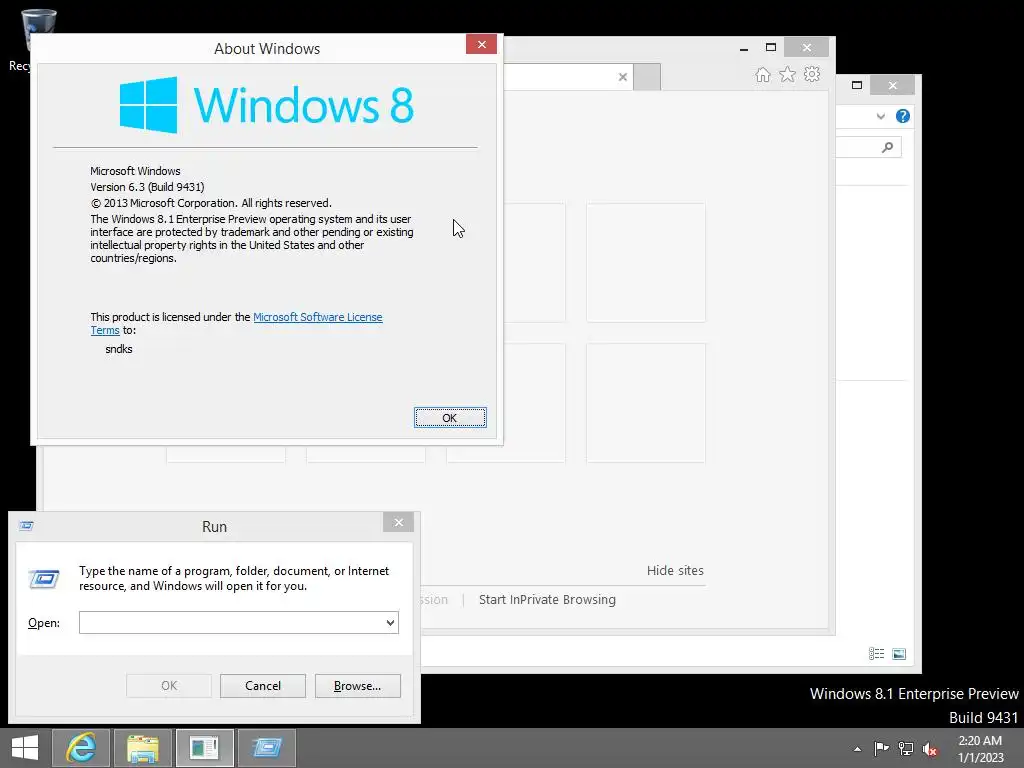Image resolution: width=1024 pixels, height=768 pixels.
Task: Switch to About Windows taskbar button
Action: [204, 748]
